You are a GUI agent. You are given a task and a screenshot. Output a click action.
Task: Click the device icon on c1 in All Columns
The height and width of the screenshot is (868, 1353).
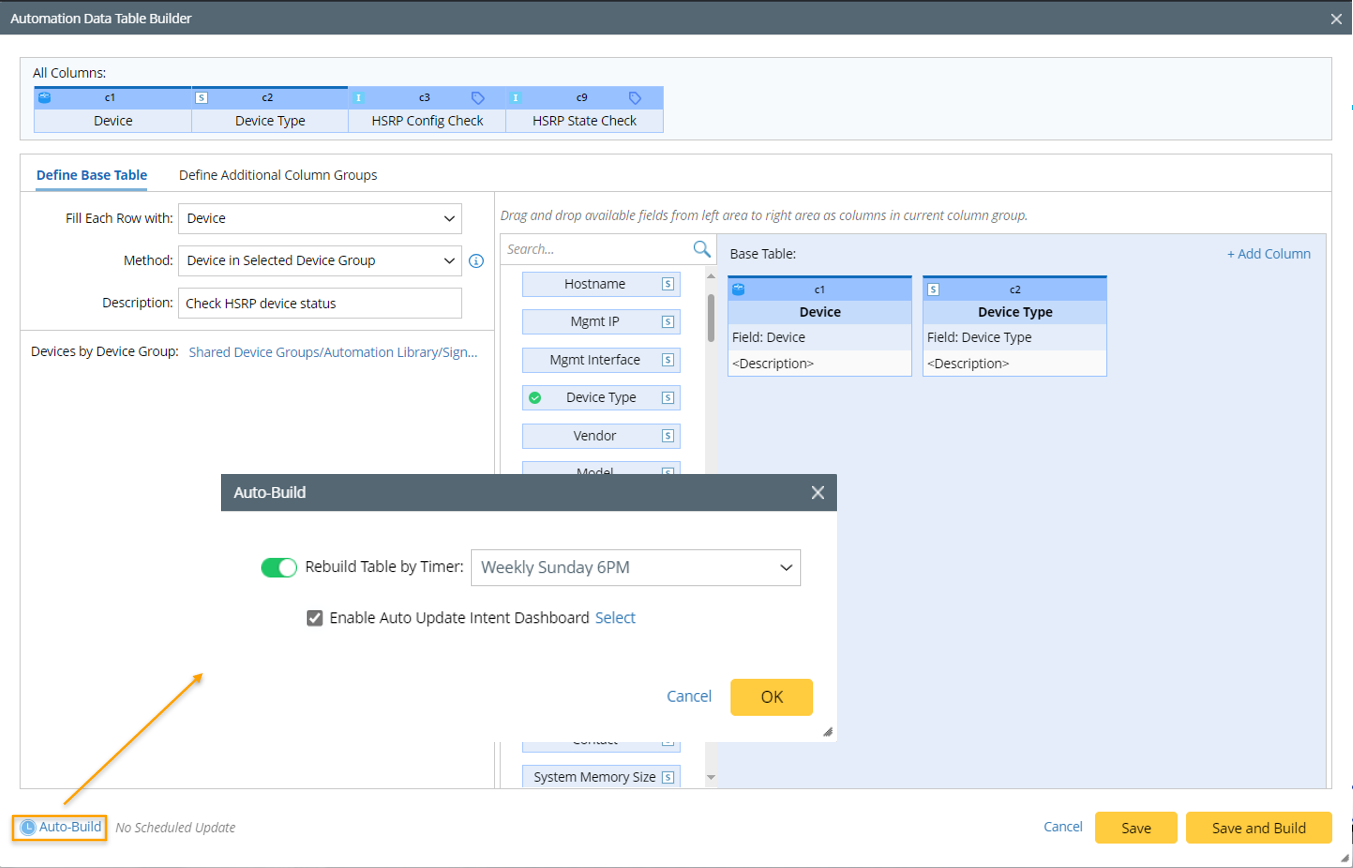click(44, 98)
